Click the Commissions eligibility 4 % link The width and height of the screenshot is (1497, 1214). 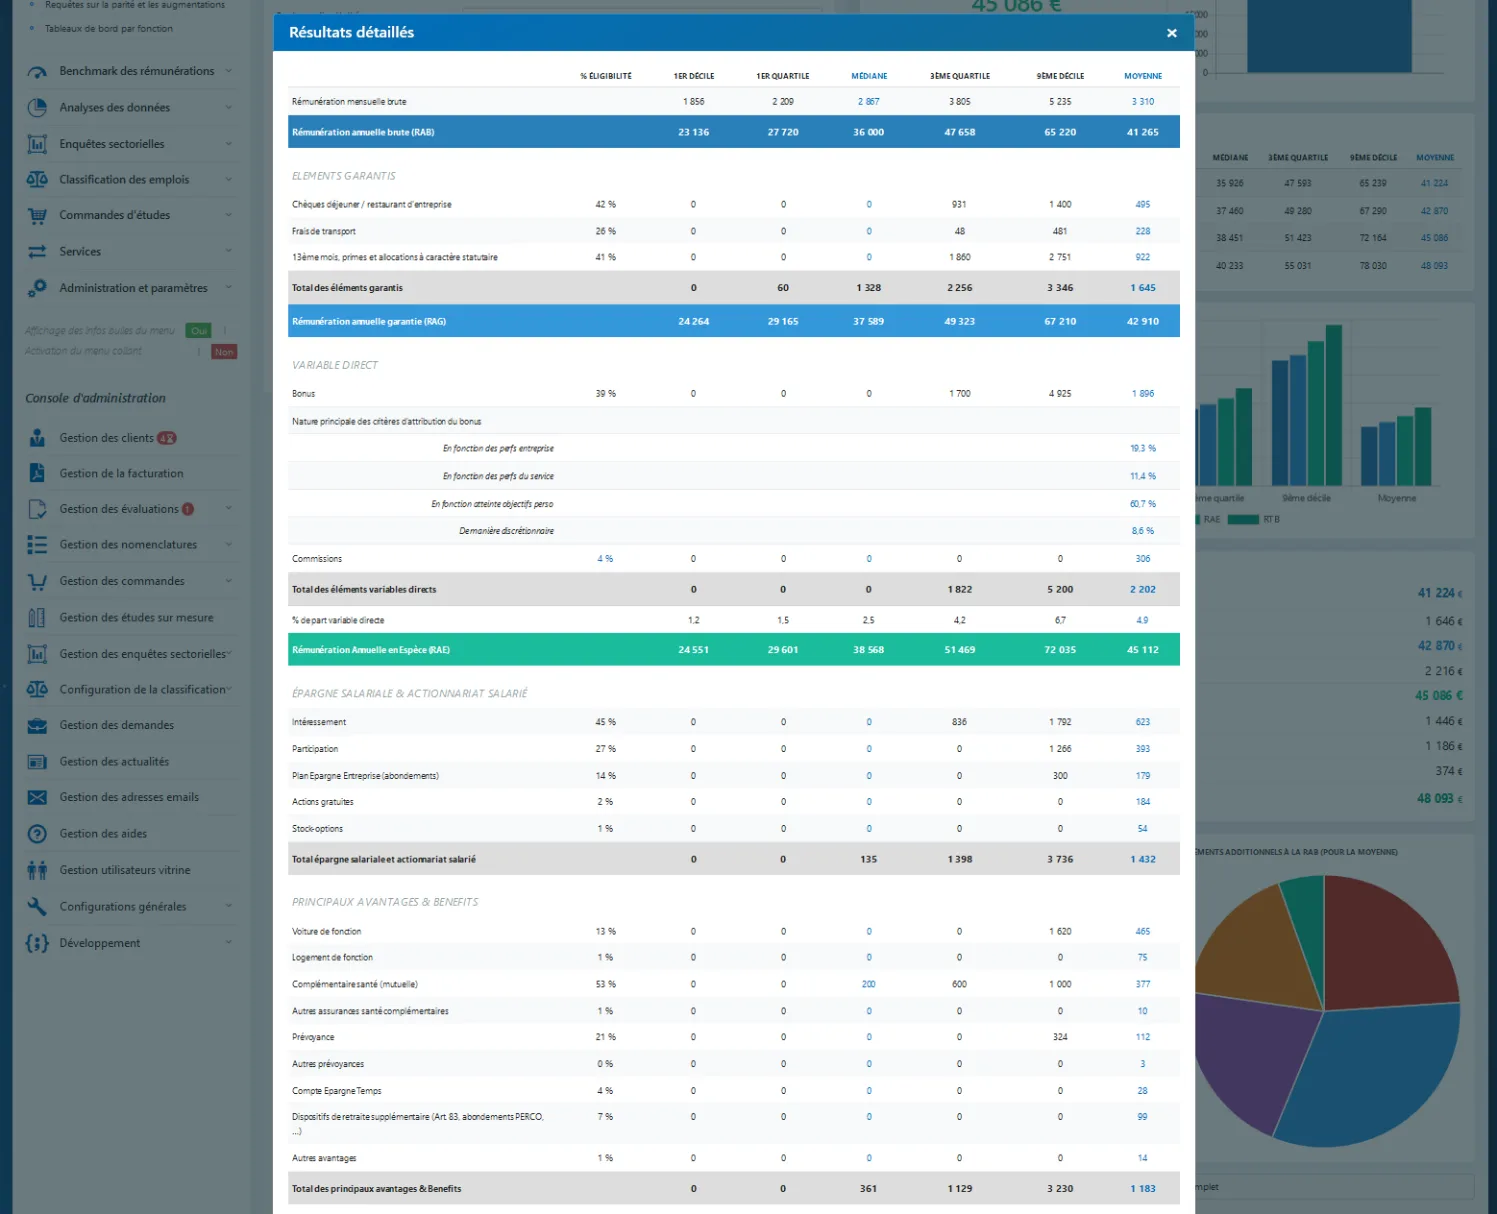click(605, 559)
